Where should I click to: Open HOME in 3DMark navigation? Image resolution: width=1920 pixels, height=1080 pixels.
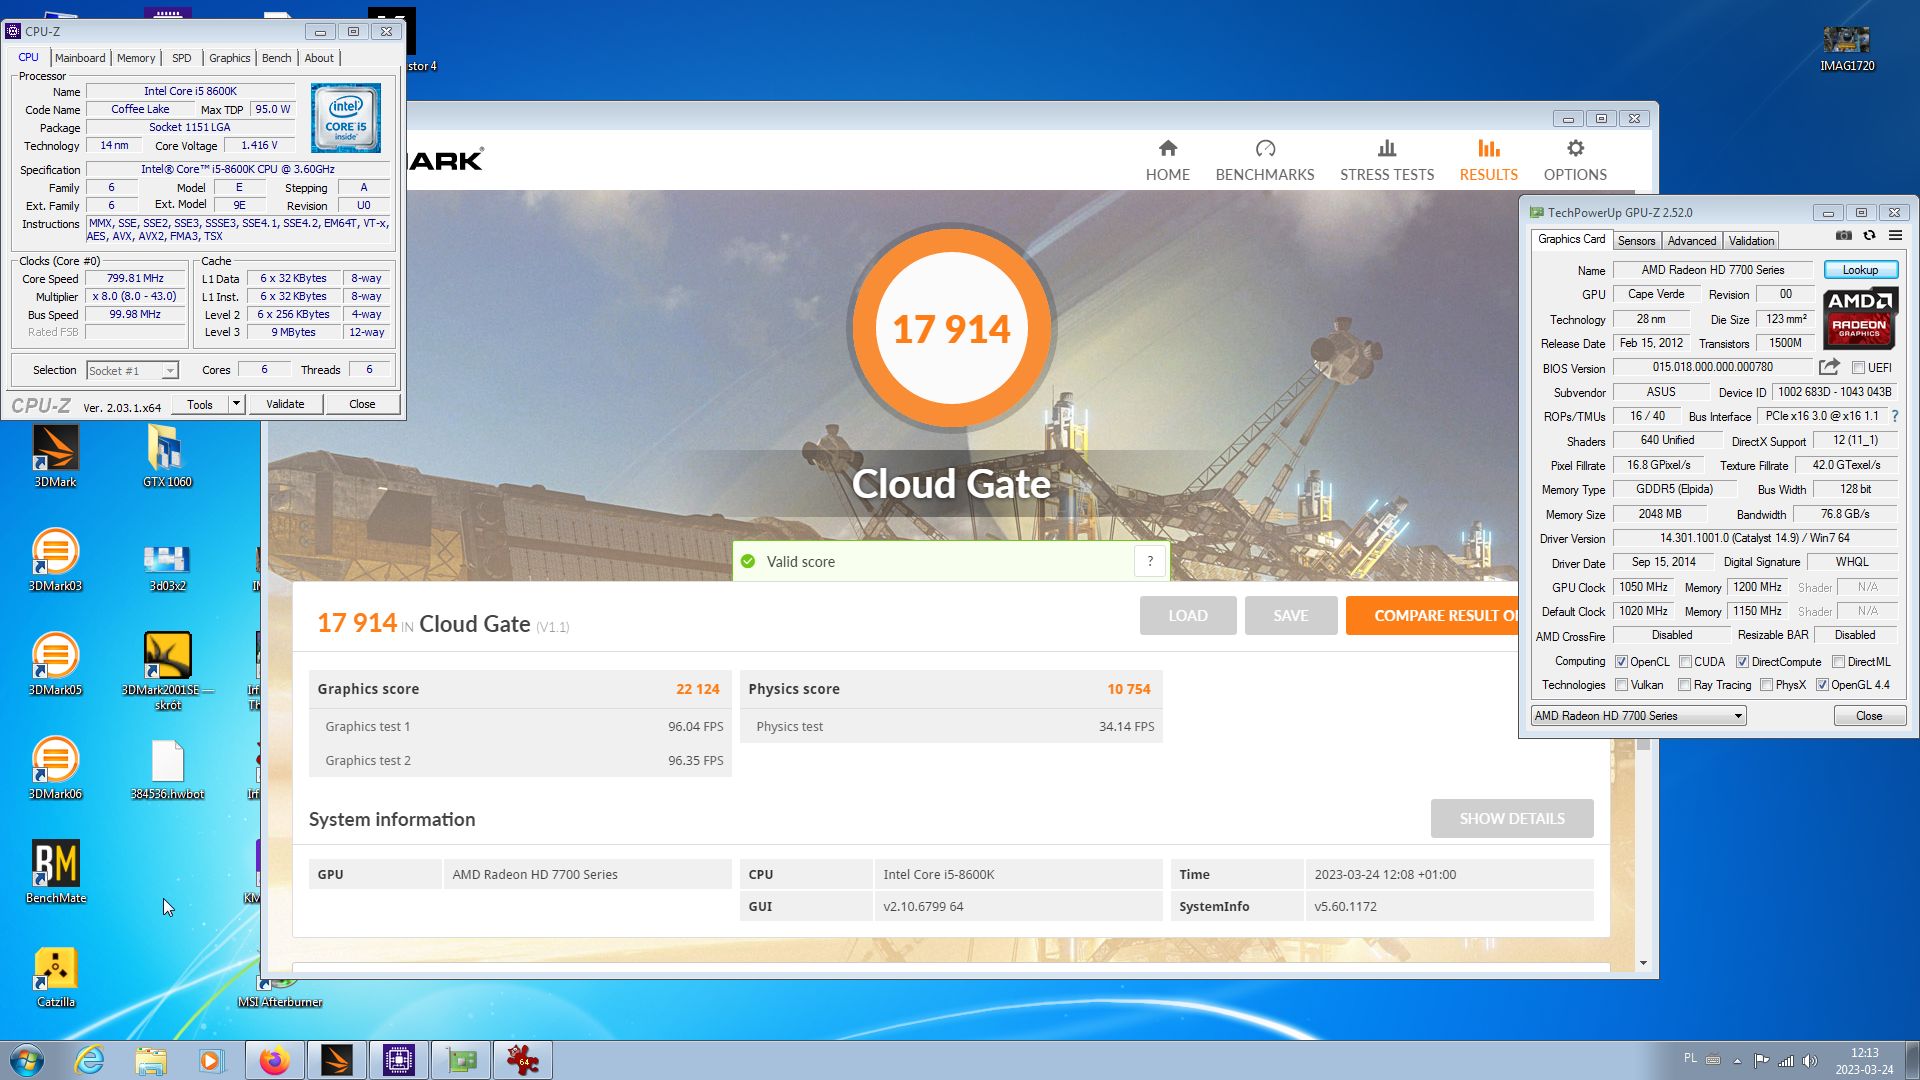[x=1167, y=161]
